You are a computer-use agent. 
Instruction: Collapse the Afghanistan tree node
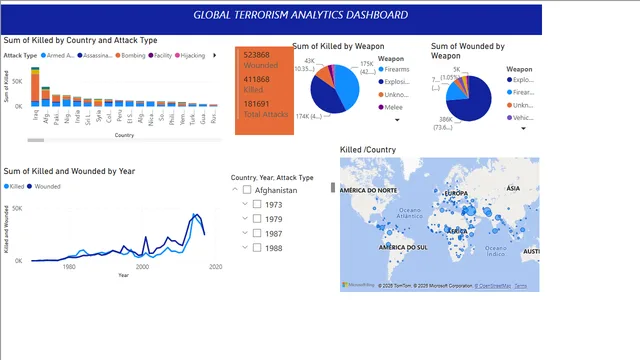(x=235, y=189)
